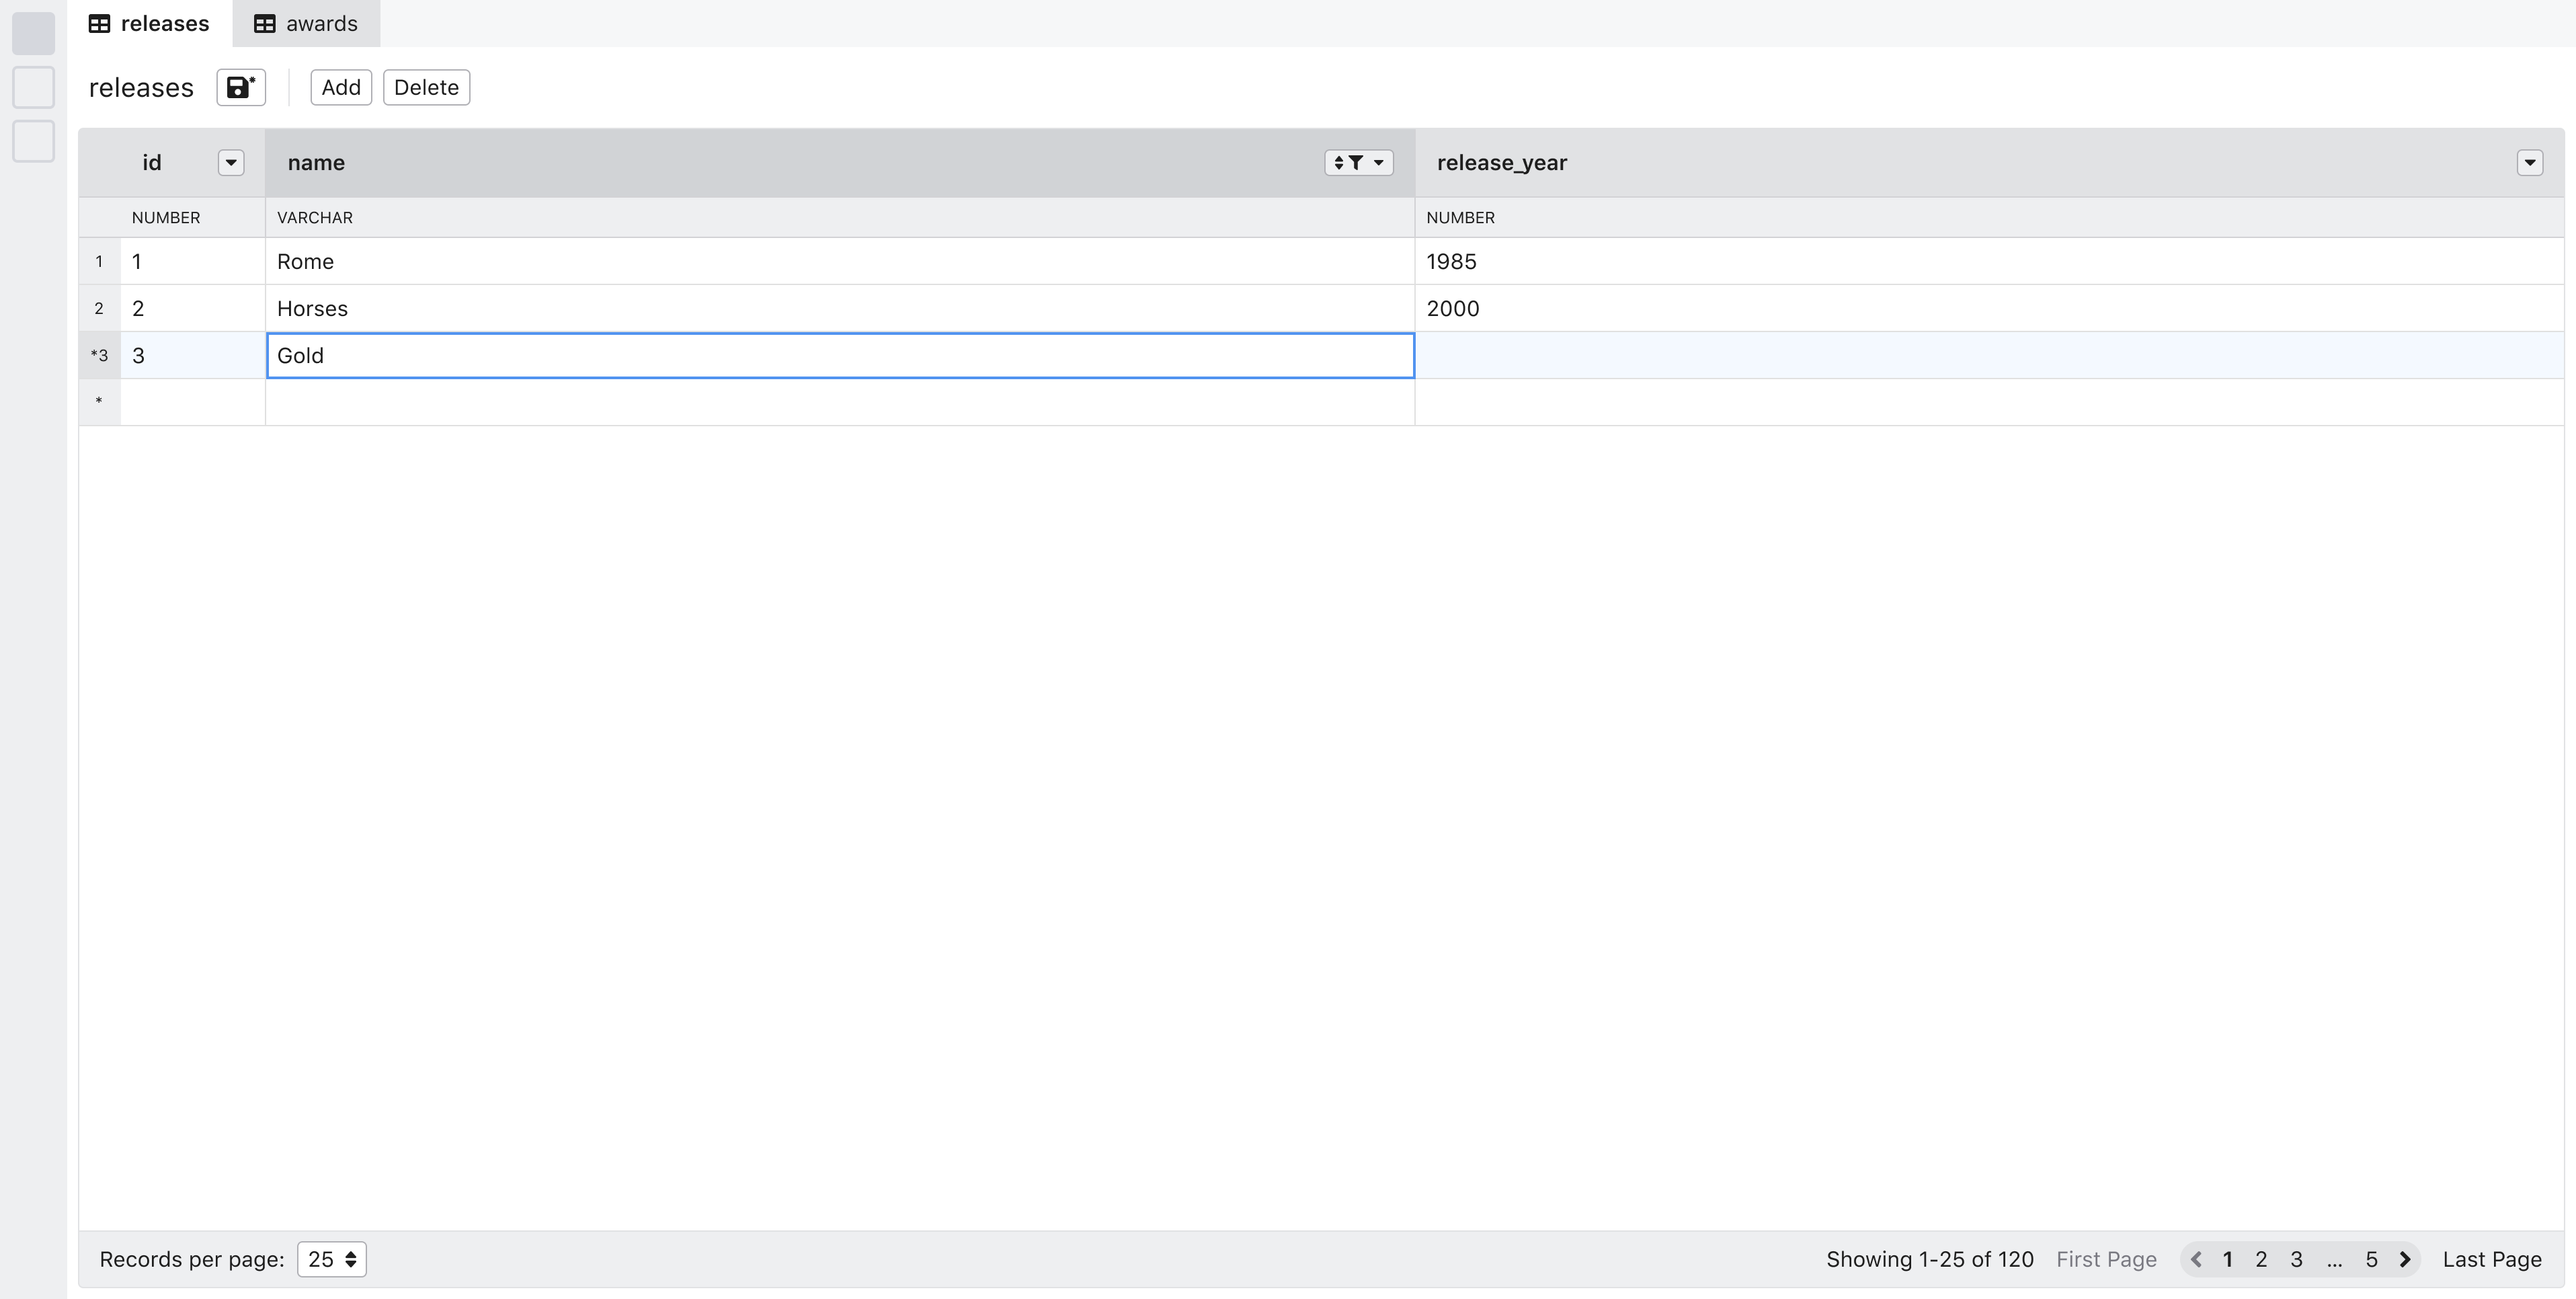Go to the next page arrow

click(x=2405, y=1259)
